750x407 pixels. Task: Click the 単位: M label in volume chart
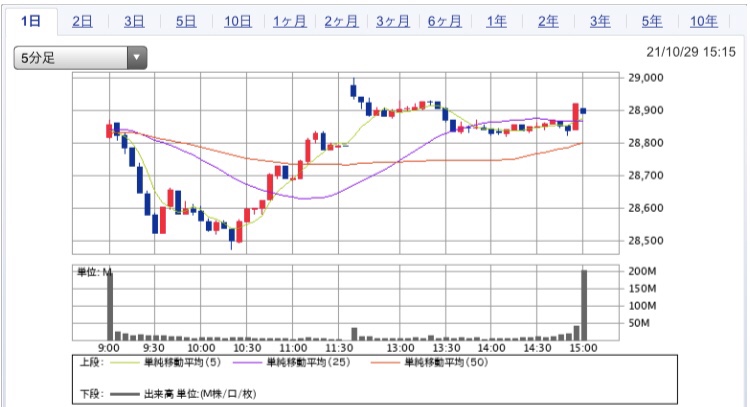[x=94, y=272]
